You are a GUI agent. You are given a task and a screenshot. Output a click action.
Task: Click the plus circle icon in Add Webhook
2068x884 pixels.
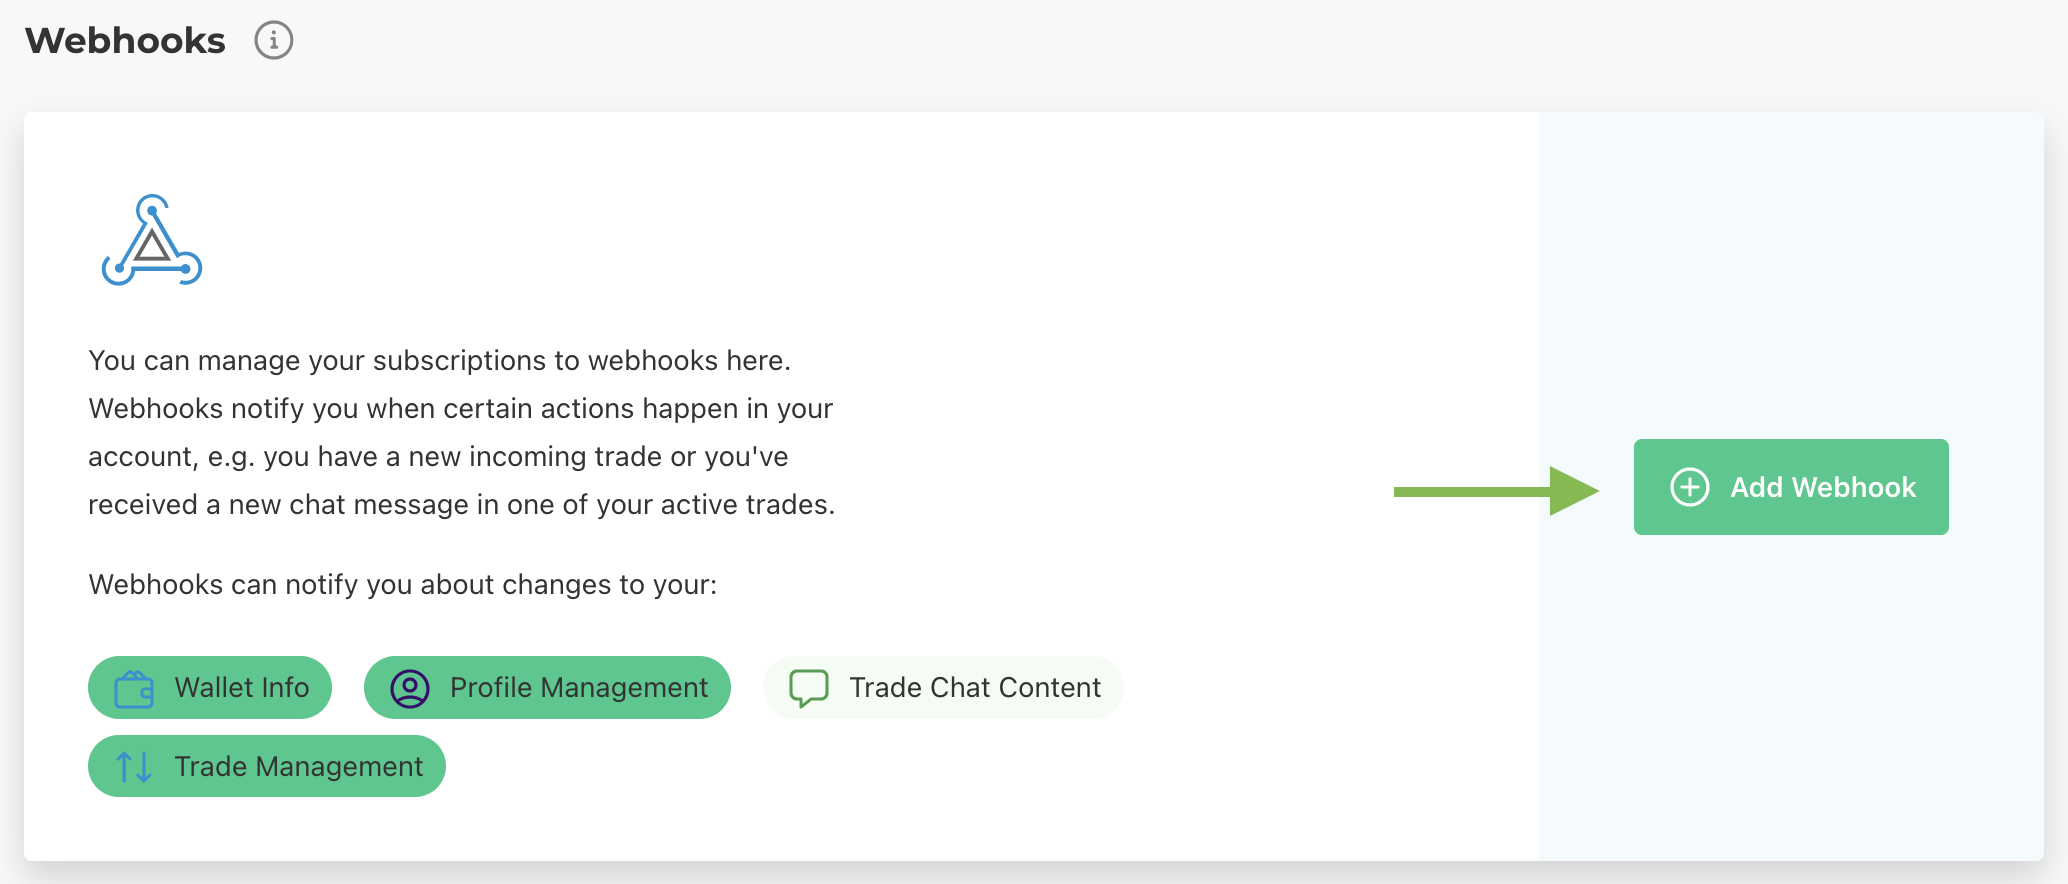point(1689,488)
